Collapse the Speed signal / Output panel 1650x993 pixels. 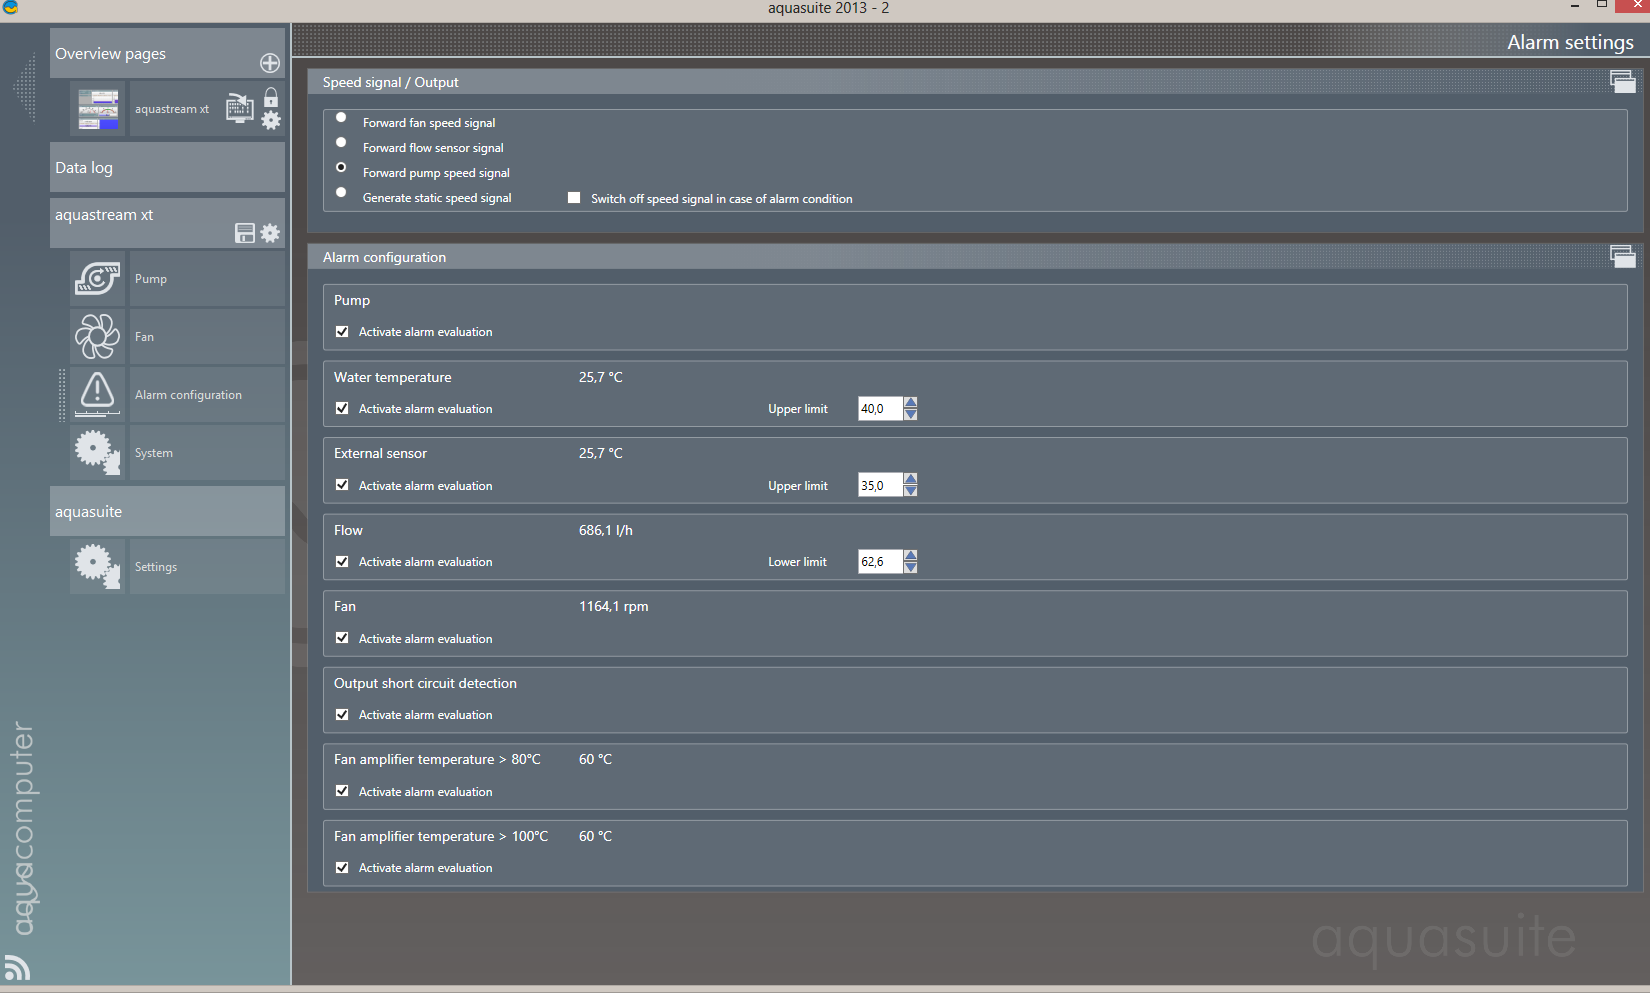[1623, 82]
